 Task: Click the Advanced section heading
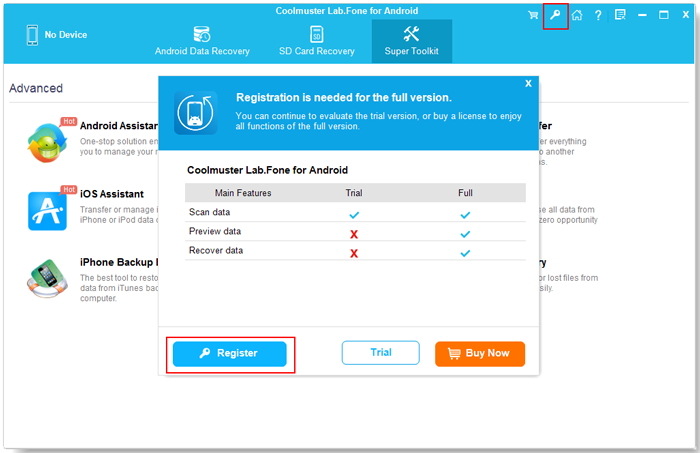coord(36,88)
